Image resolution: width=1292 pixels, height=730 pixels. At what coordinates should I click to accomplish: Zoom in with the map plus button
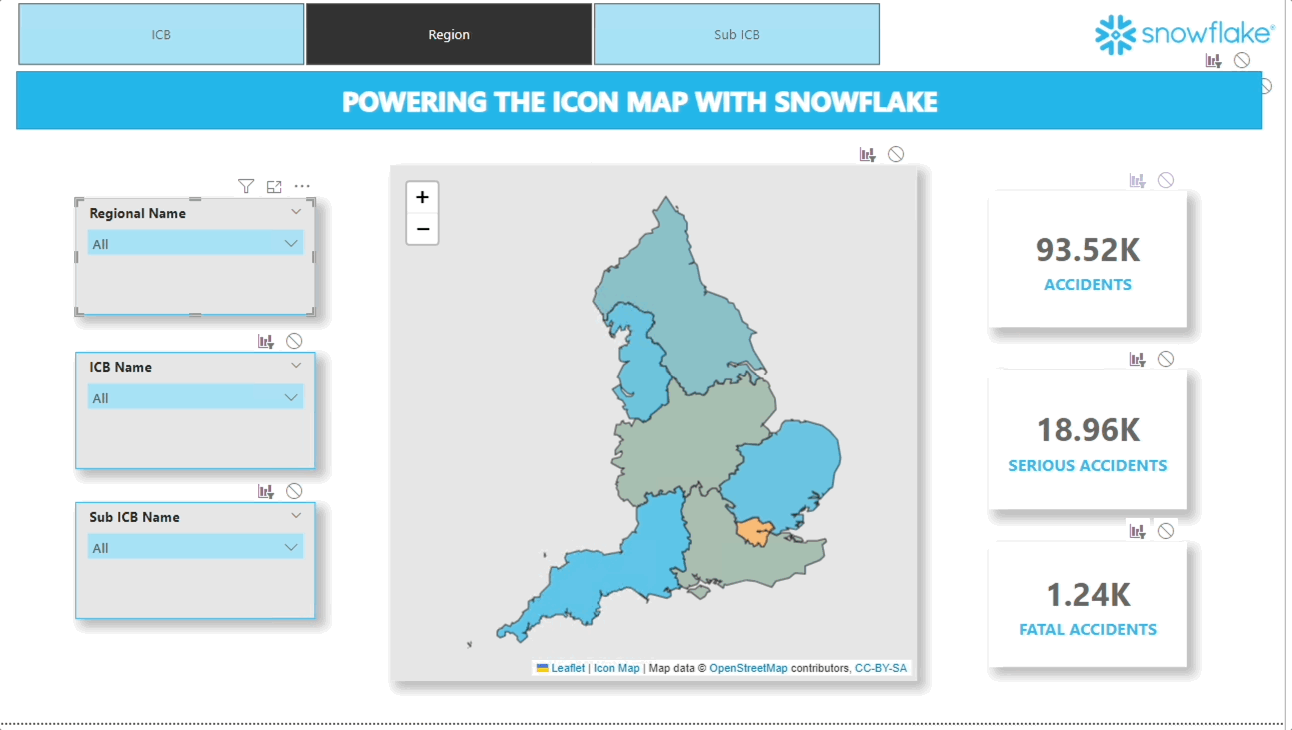coord(422,197)
